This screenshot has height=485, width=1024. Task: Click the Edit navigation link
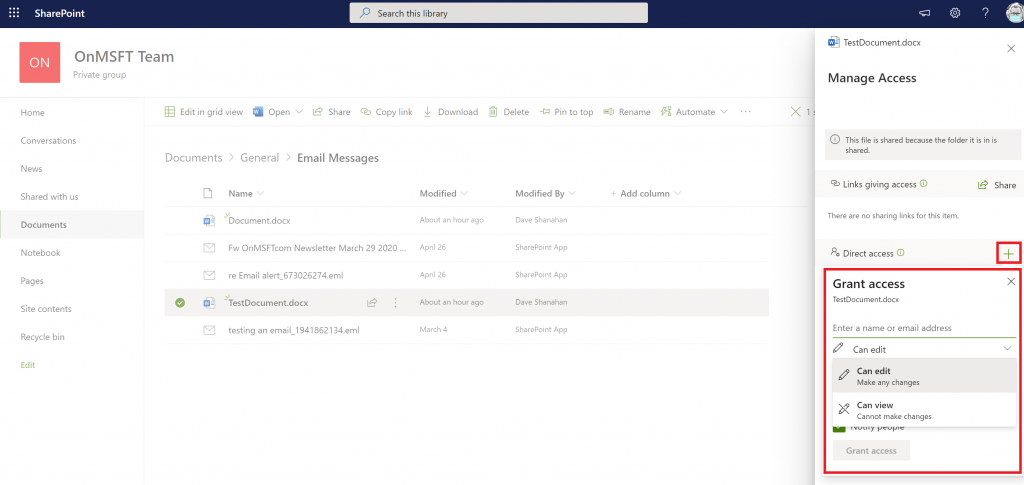[x=27, y=365]
